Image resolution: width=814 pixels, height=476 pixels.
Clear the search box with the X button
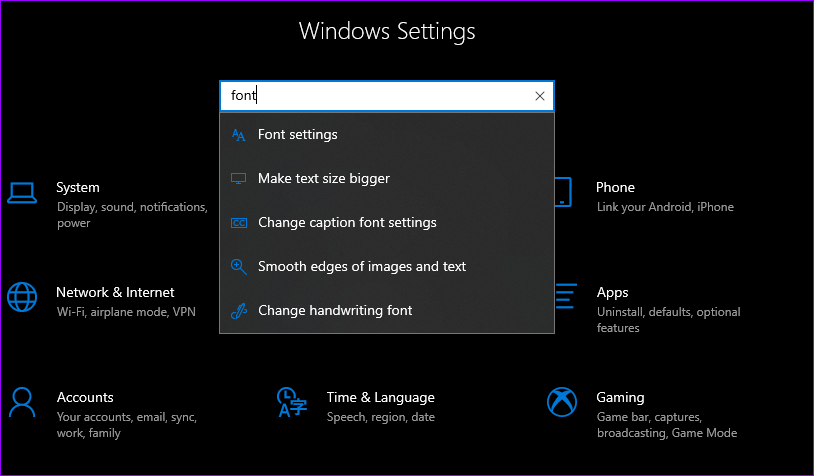(x=540, y=96)
